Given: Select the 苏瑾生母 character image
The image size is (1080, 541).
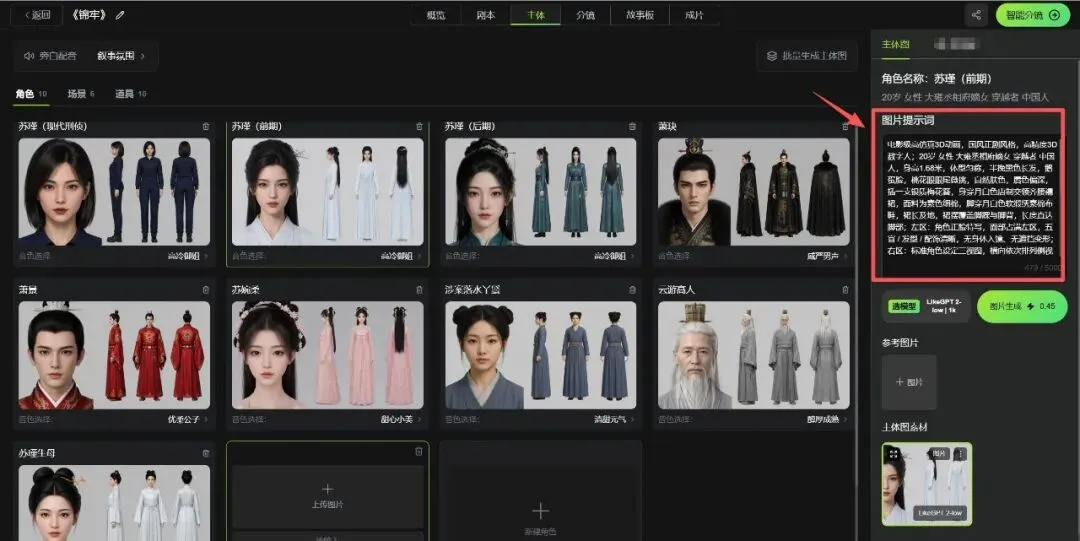Looking at the screenshot, I should pos(114,503).
